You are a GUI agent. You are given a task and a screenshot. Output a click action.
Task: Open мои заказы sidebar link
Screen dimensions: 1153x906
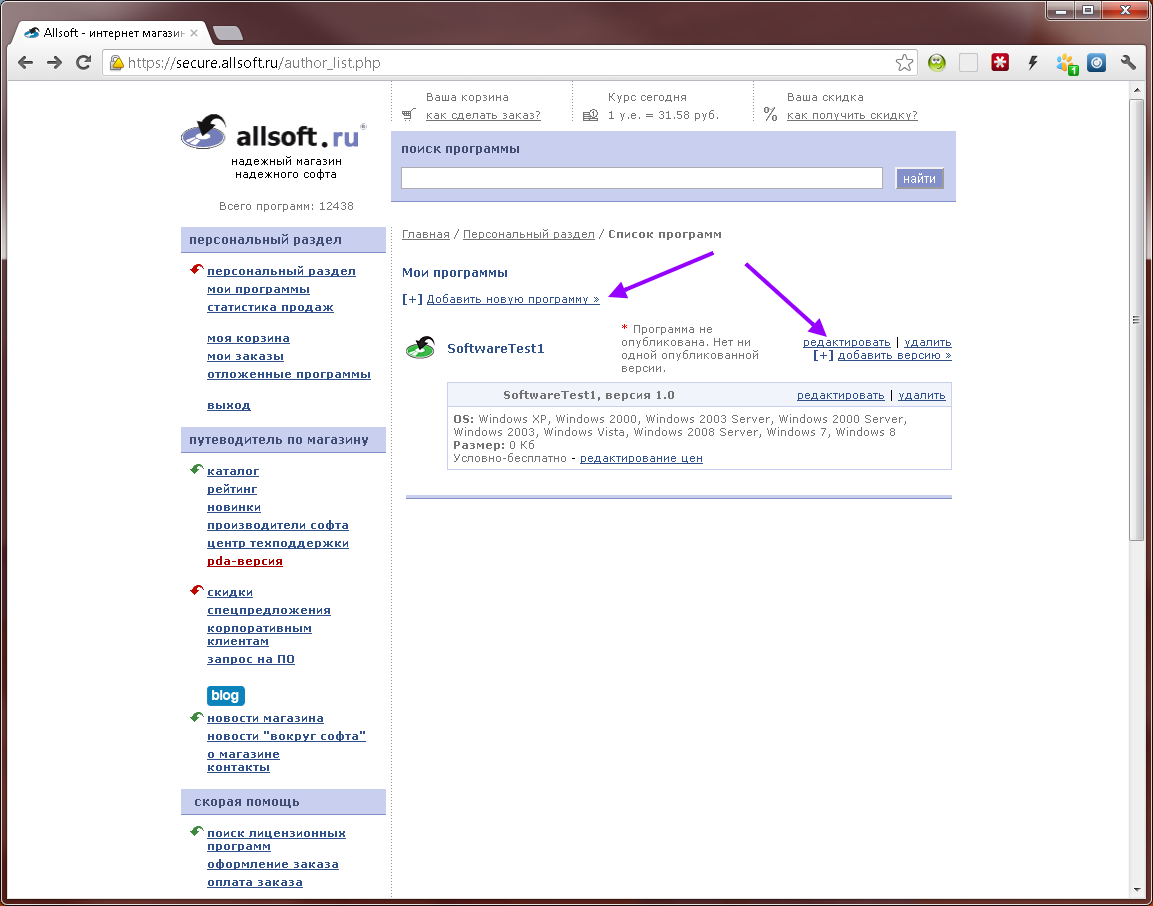coord(245,357)
